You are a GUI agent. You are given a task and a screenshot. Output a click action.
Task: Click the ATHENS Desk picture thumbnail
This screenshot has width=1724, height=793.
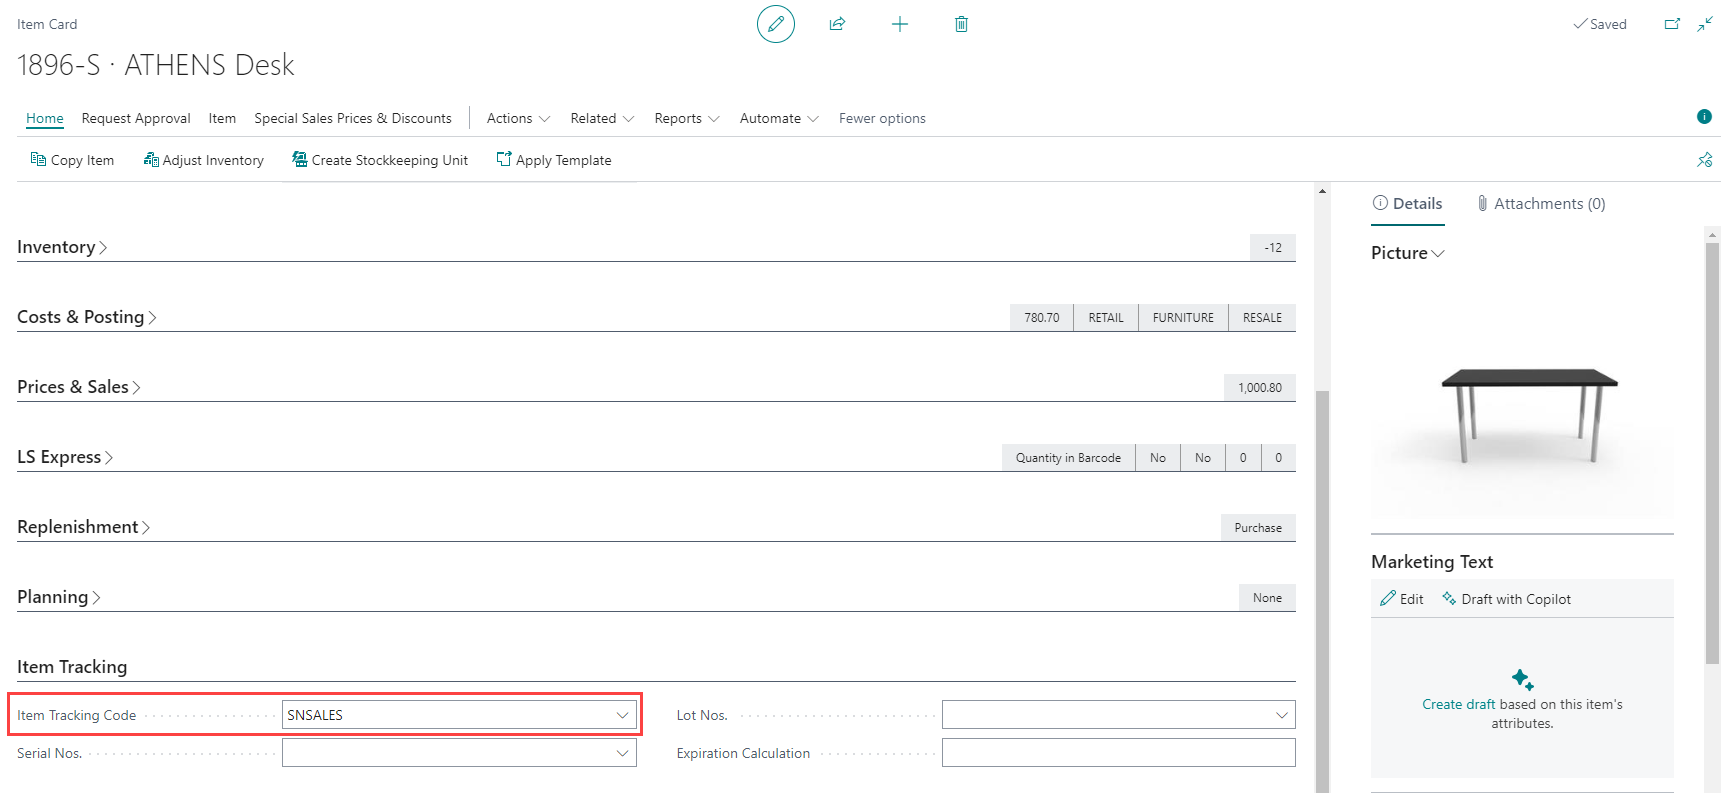coord(1522,415)
